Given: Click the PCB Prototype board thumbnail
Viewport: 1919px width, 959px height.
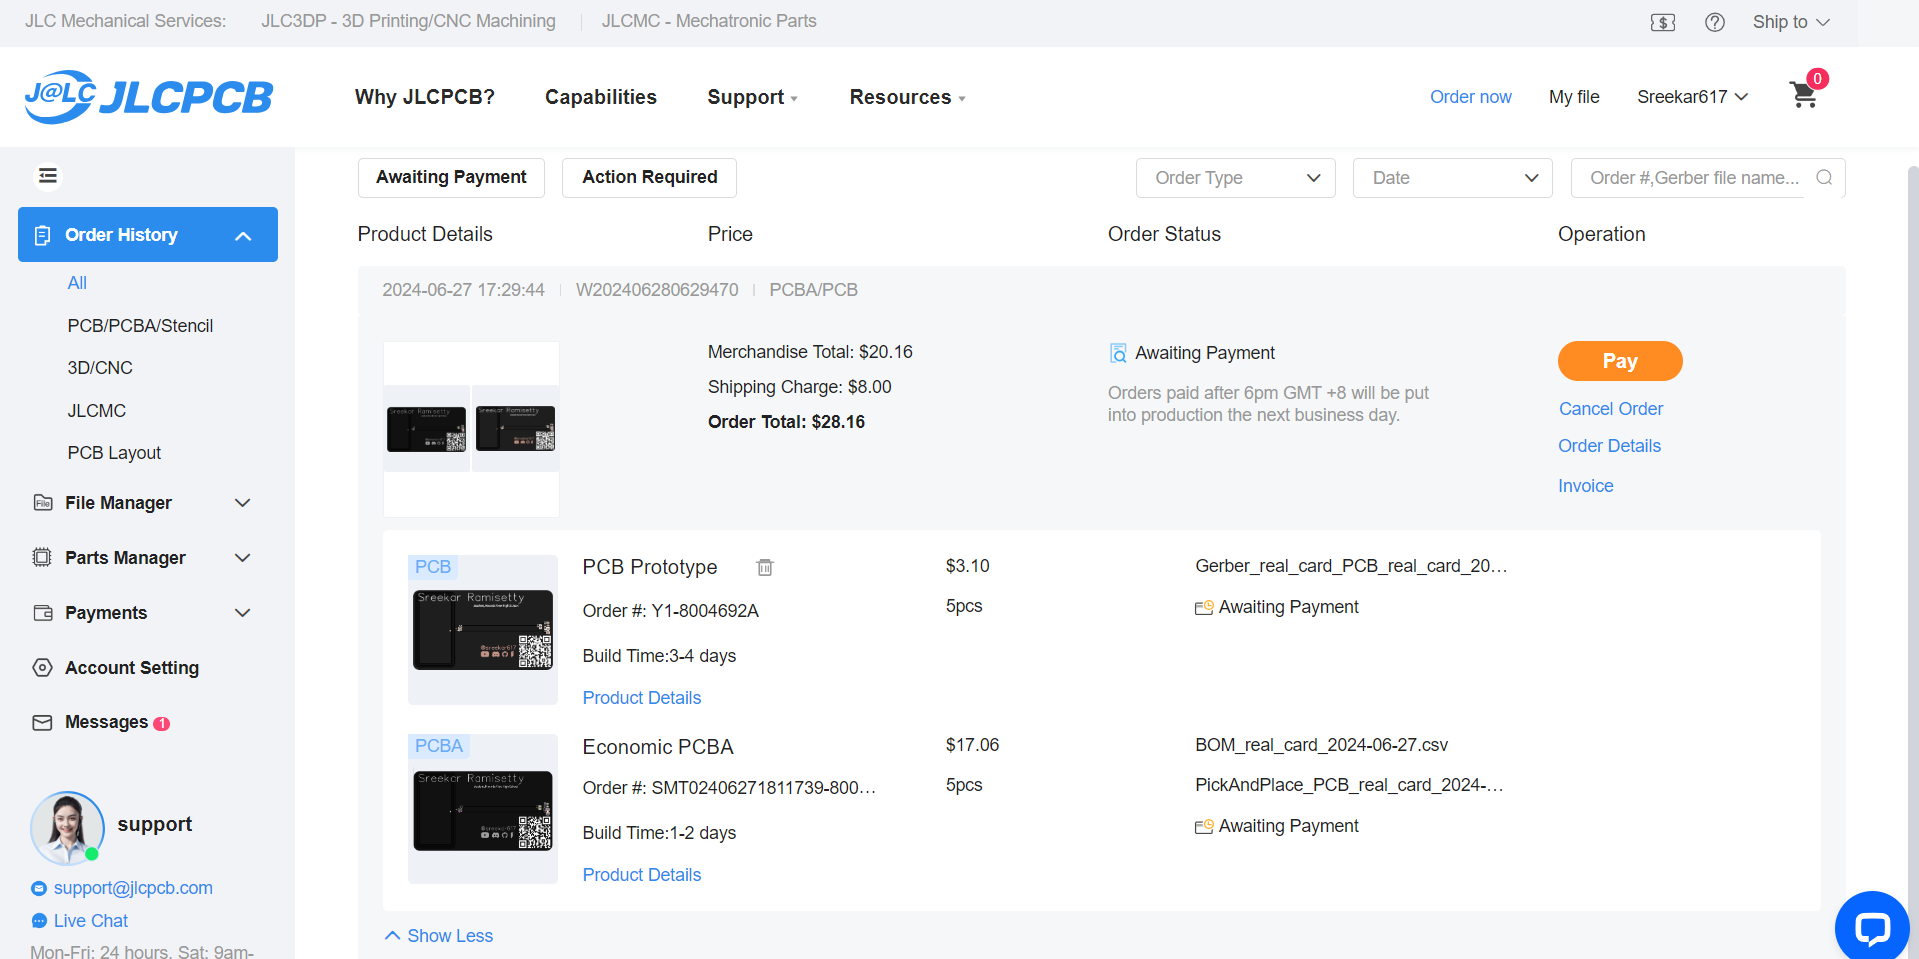Looking at the screenshot, I should 483,630.
